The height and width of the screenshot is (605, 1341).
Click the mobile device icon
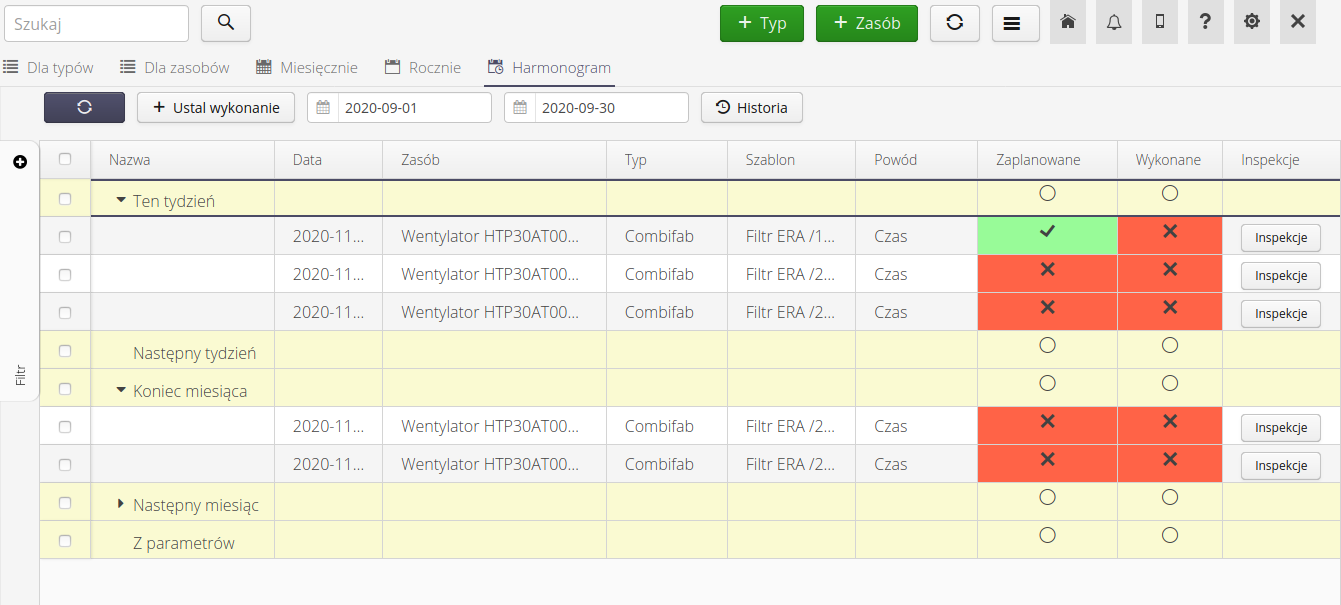(1159, 22)
